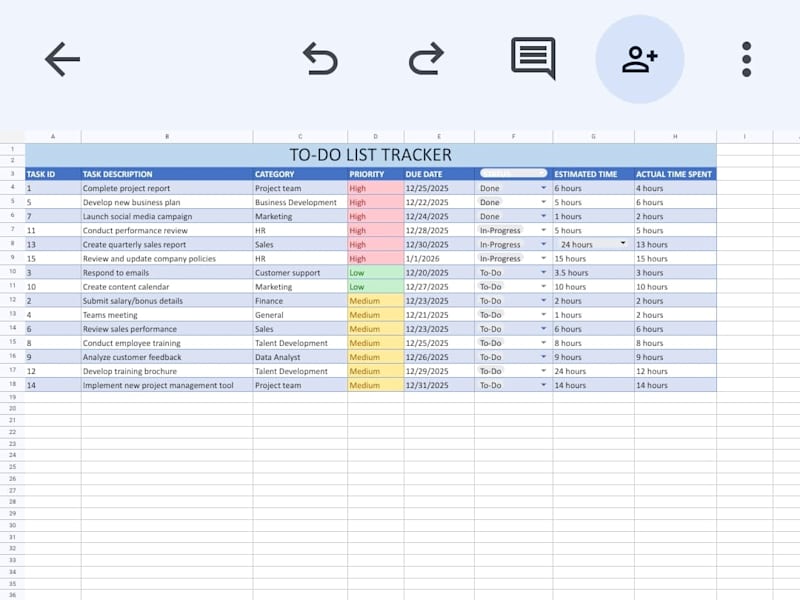Image resolution: width=800 pixels, height=600 pixels.
Task: Open status dropdown for Review and update company policies
Action: click(543, 259)
